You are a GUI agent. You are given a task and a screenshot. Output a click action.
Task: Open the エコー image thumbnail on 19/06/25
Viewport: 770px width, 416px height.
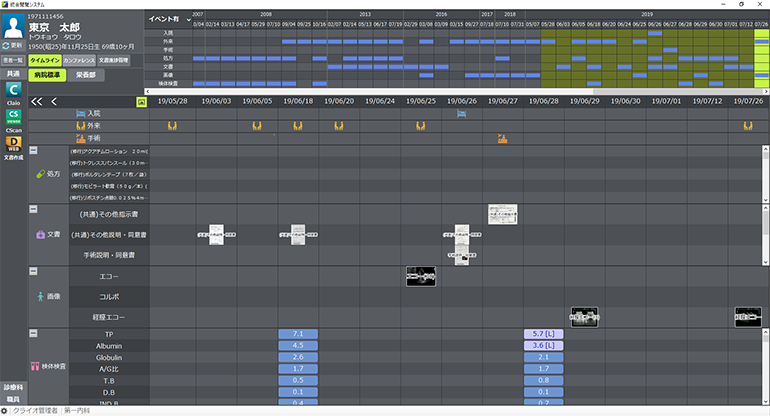coord(420,276)
